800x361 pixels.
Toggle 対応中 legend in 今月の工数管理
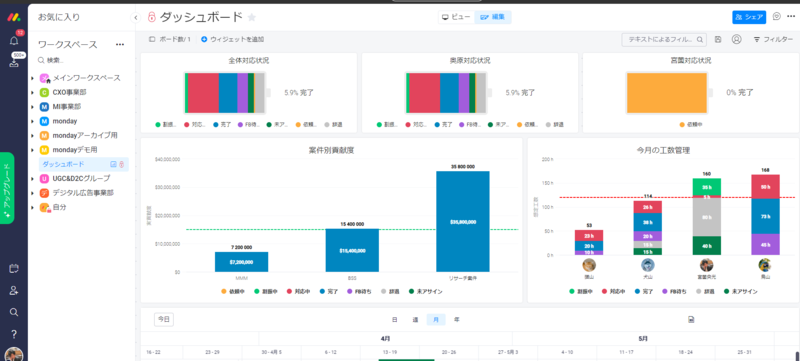click(613, 292)
